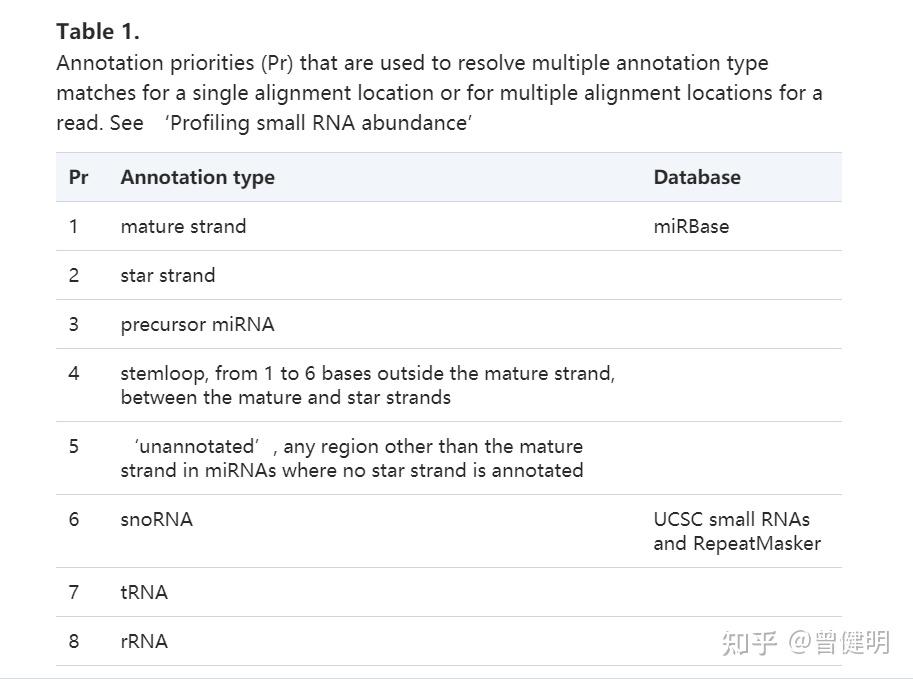The height and width of the screenshot is (679, 913).
Task: Click the 'Pr' column header
Action: click(x=78, y=177)
